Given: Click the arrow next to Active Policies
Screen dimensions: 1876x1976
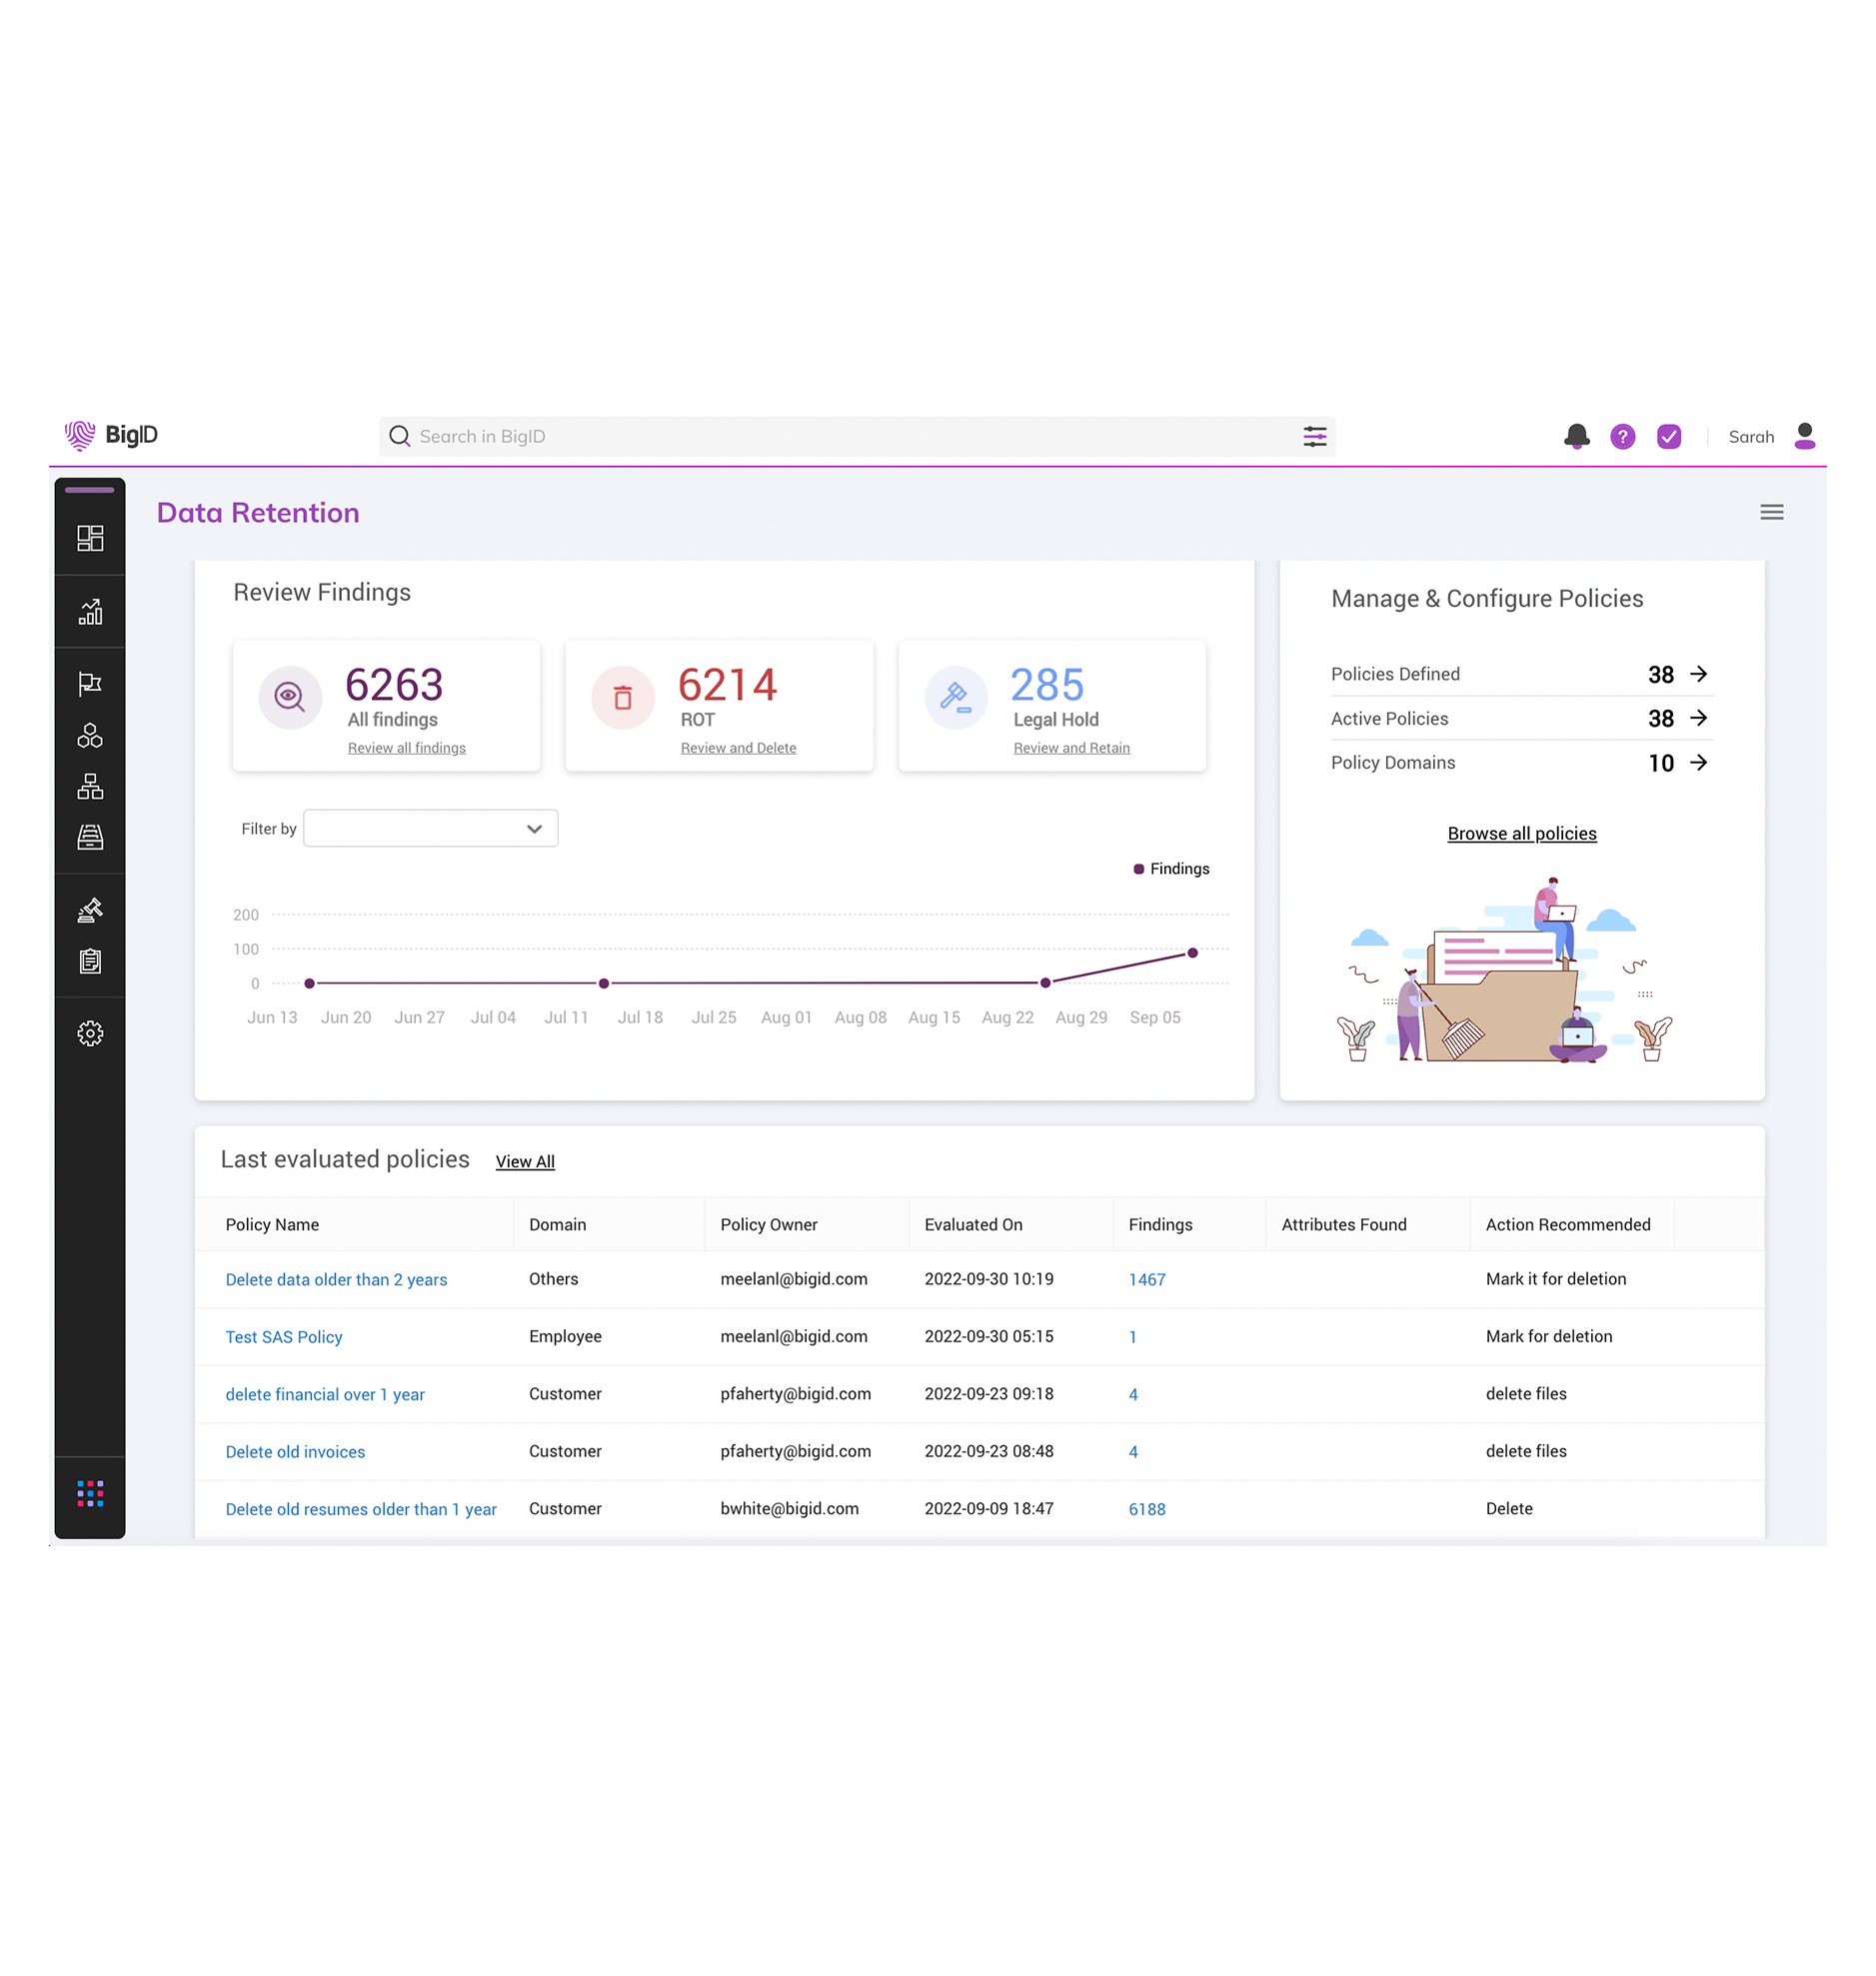Looking at the screenshot, I should point(1698,719).
